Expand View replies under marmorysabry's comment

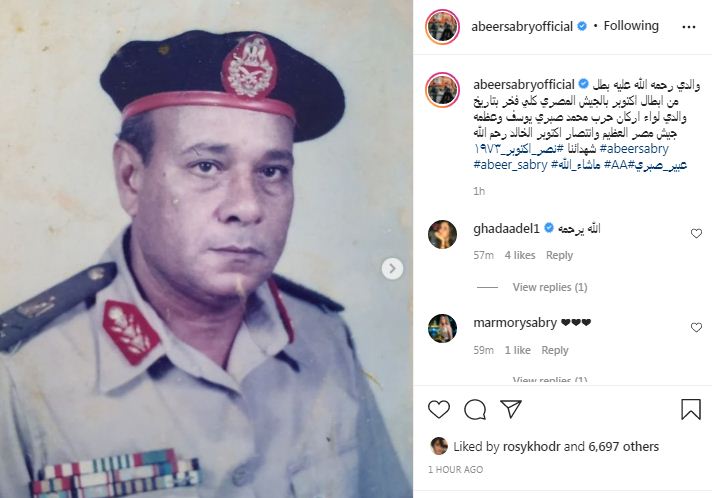click(550, 379)
